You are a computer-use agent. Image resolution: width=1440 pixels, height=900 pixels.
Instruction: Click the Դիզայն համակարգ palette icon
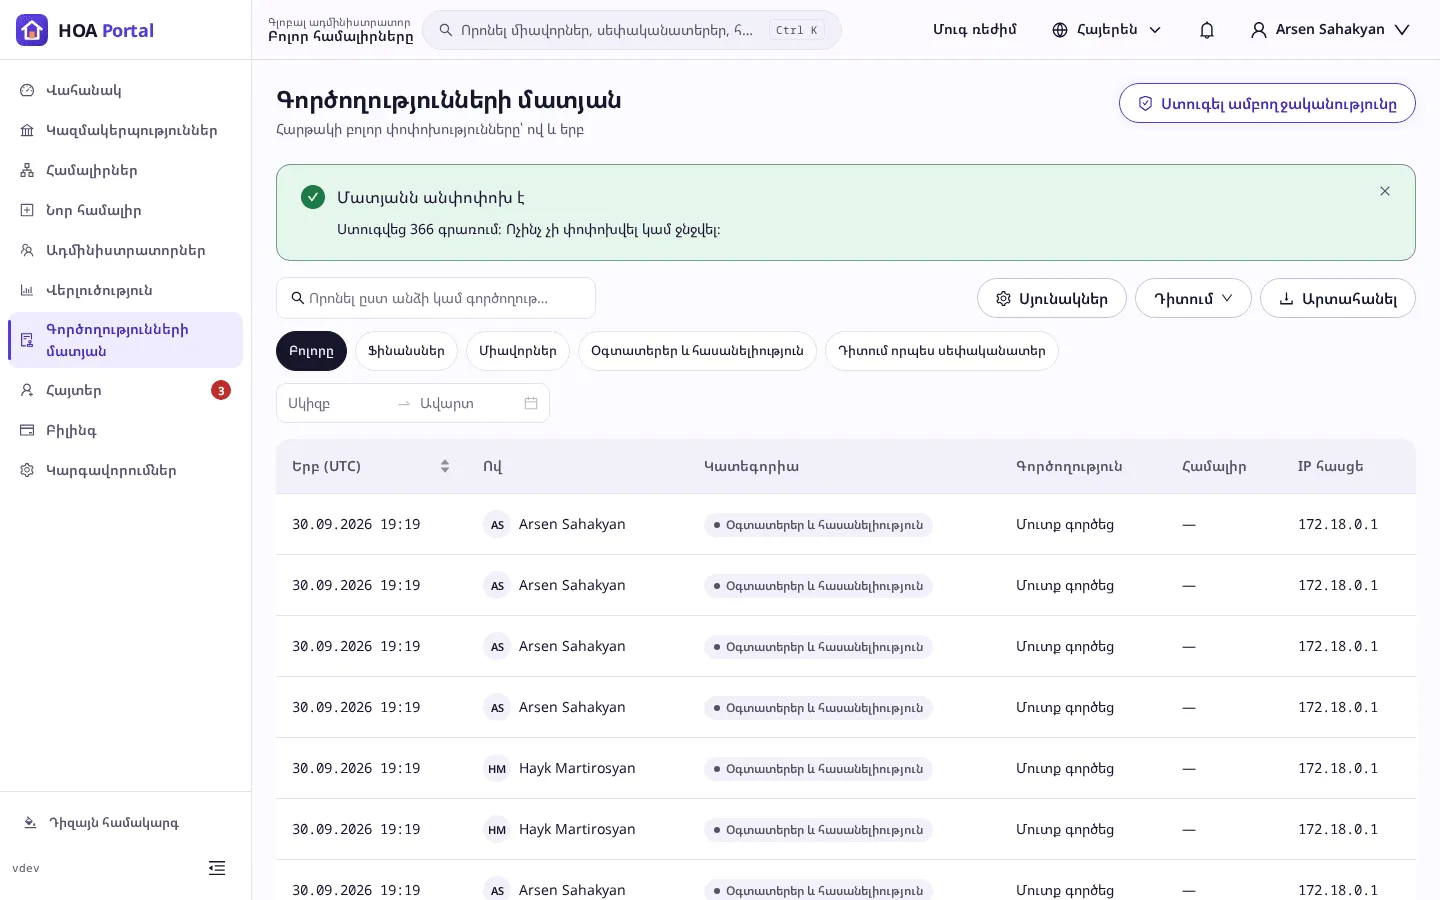30,823
